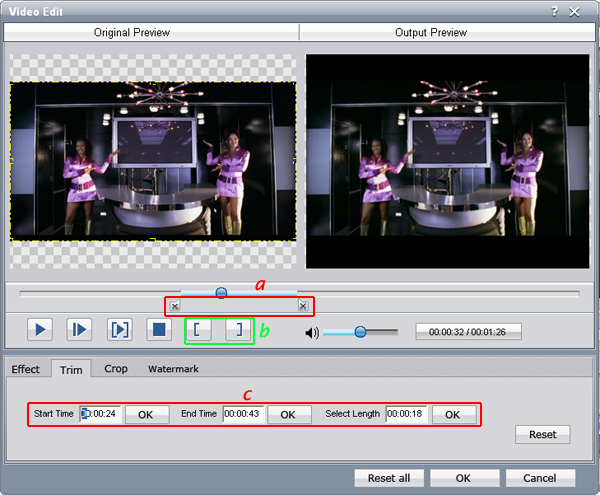Open the Crop tab
Viewport: 600px width, 495px height.
[x=116, y=369]
